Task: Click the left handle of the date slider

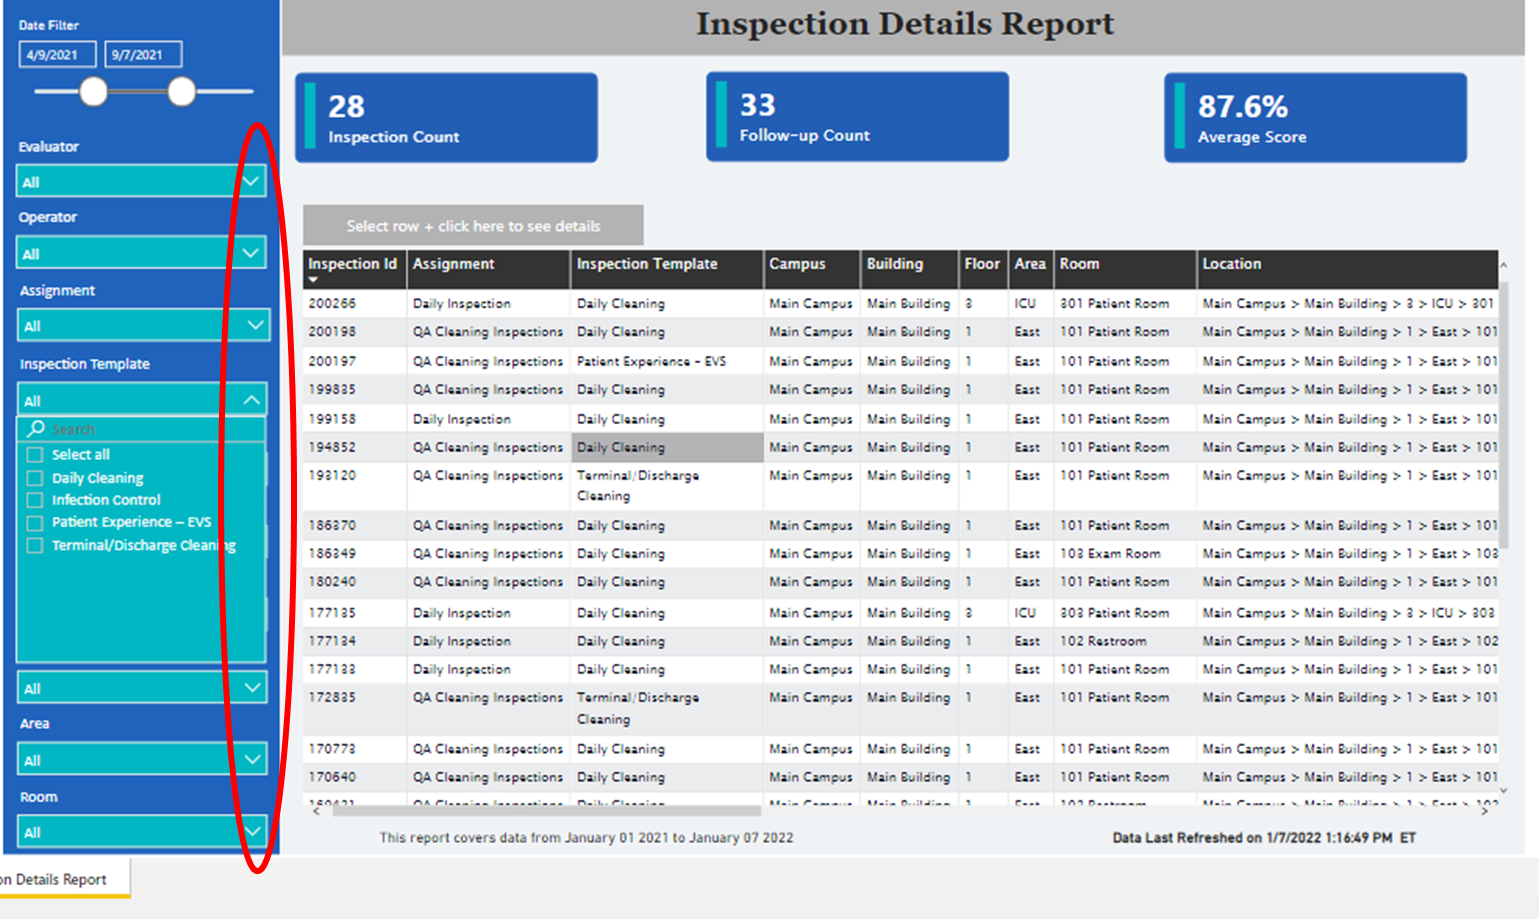Action: click(94, 92)
